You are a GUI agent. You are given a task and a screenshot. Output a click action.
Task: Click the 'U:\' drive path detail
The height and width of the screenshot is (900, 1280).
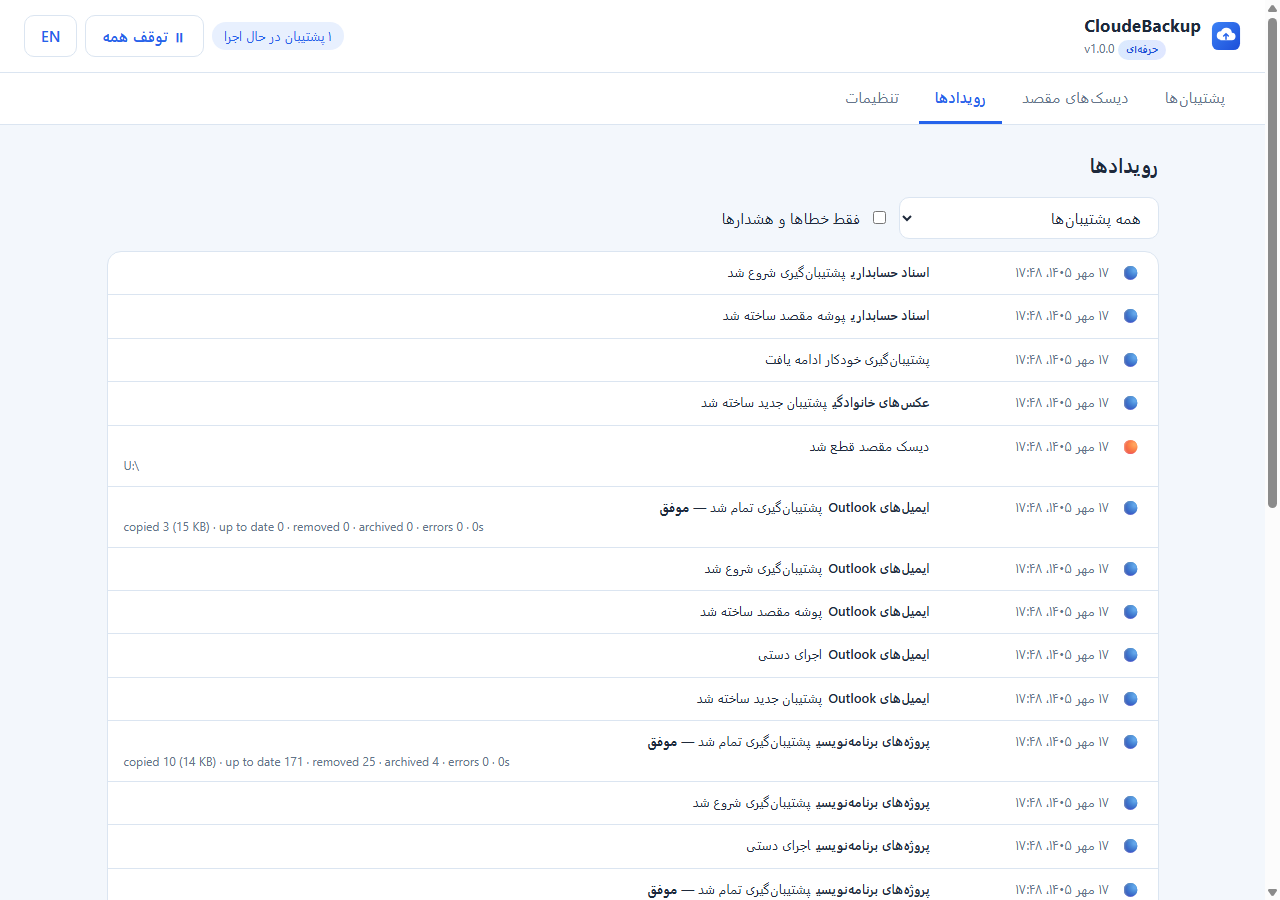[131, 466]
